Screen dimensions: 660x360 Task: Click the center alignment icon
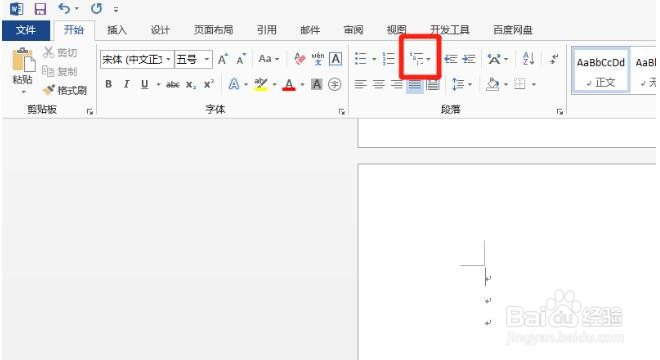coord(379,84)
